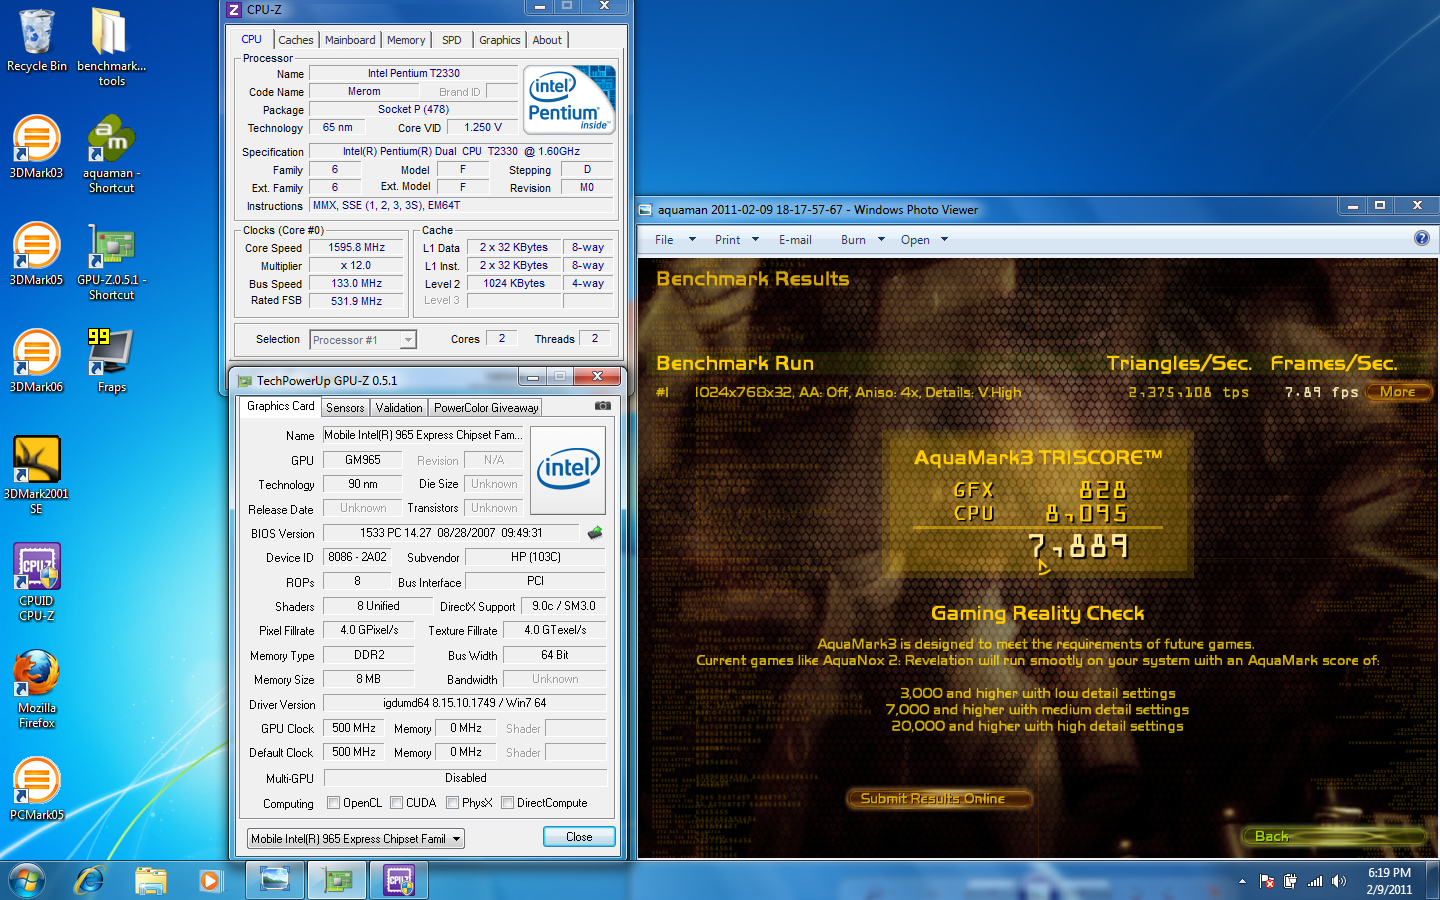1440x900 pixels.
Task: Launch the 3DMark03 desktop shortcut
Action: 36,147
